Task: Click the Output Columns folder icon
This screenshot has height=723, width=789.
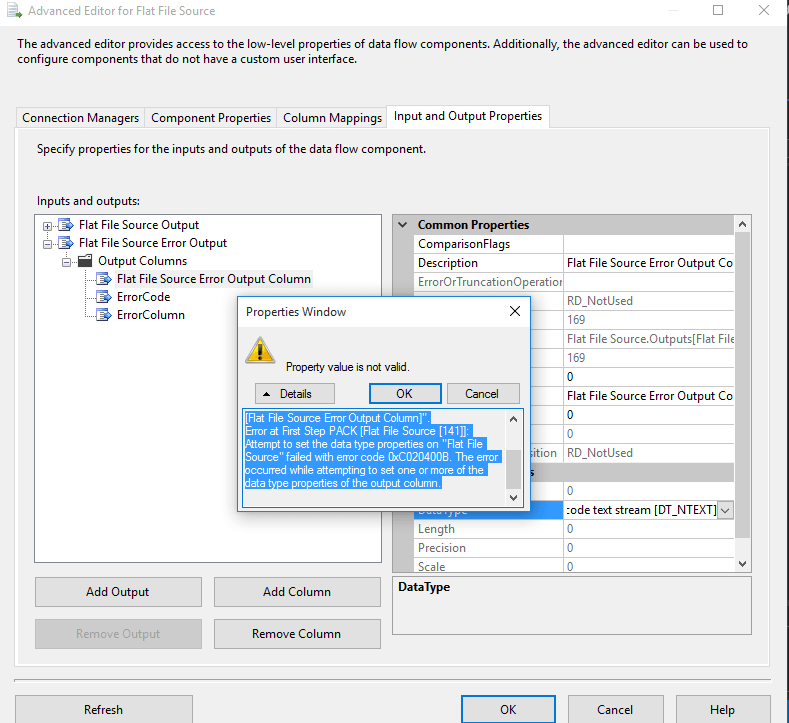Action: pos(85,261)
